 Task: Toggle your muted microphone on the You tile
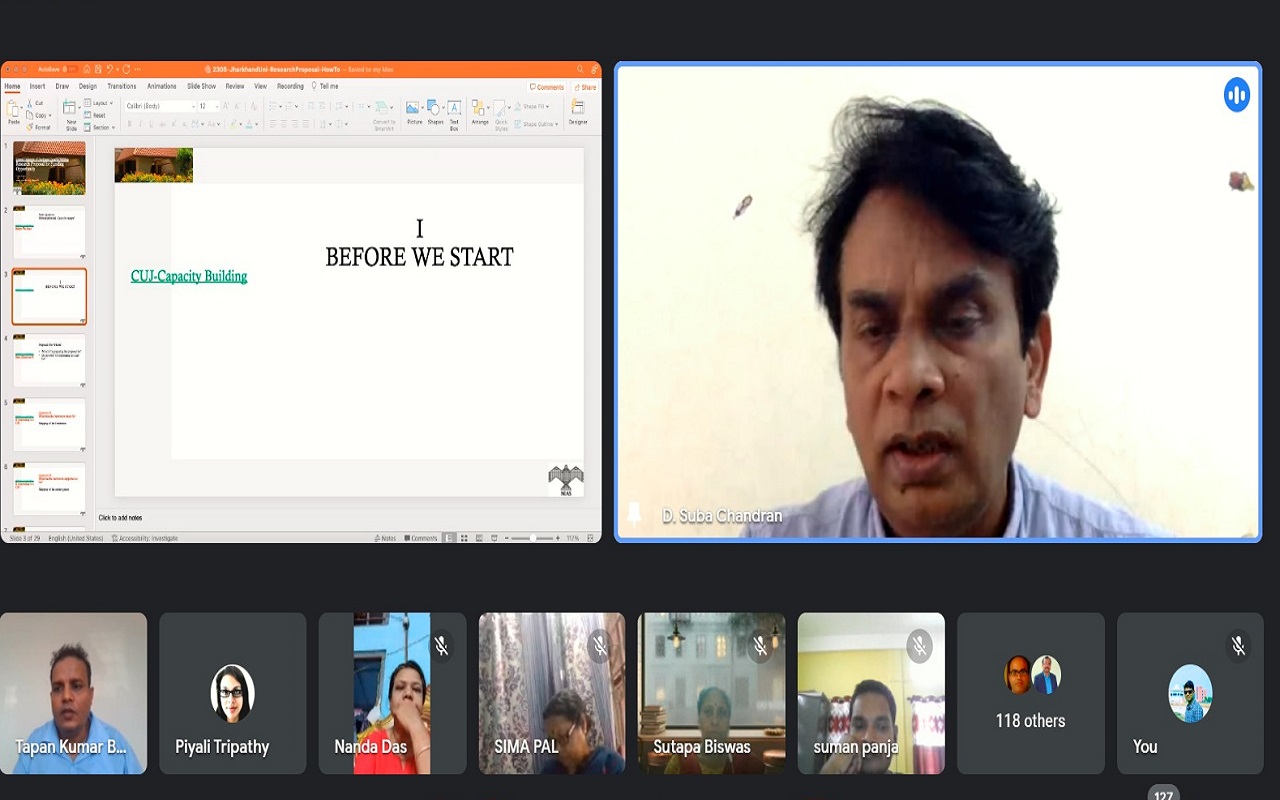click(x=1238, y=646)
